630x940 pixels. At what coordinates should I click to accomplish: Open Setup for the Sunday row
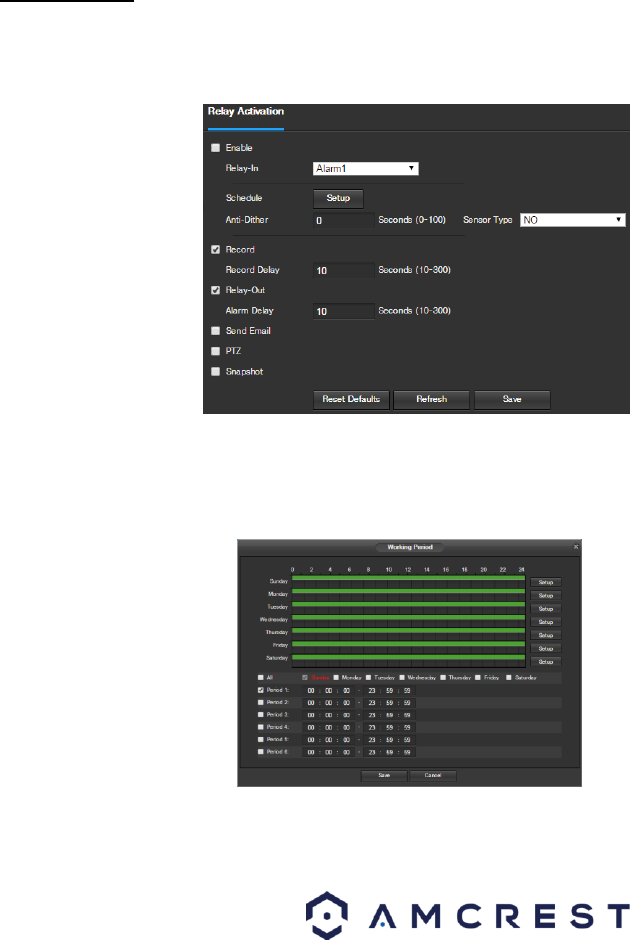pos(545,582)
